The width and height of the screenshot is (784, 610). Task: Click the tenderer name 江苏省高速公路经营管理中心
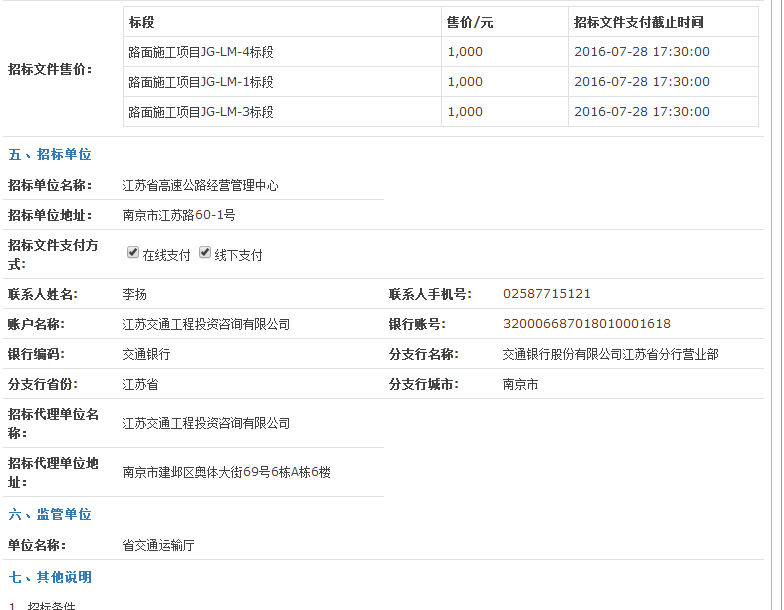pos(200,186)
